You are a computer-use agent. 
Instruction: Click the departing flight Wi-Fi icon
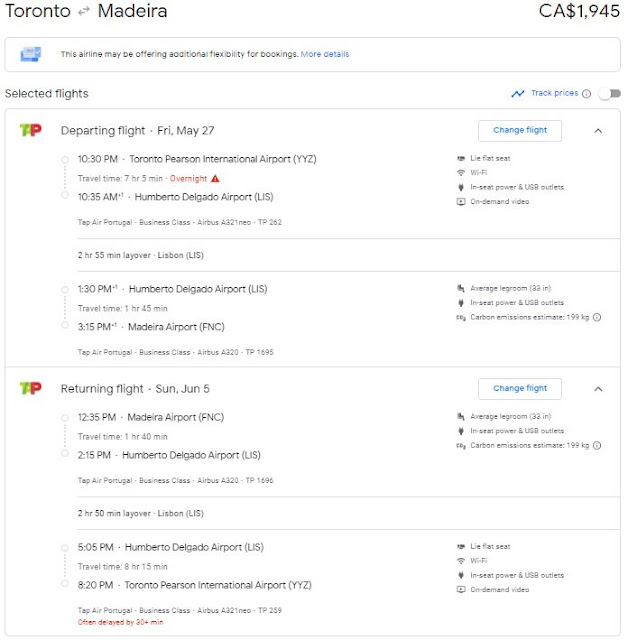click(461, 173)
